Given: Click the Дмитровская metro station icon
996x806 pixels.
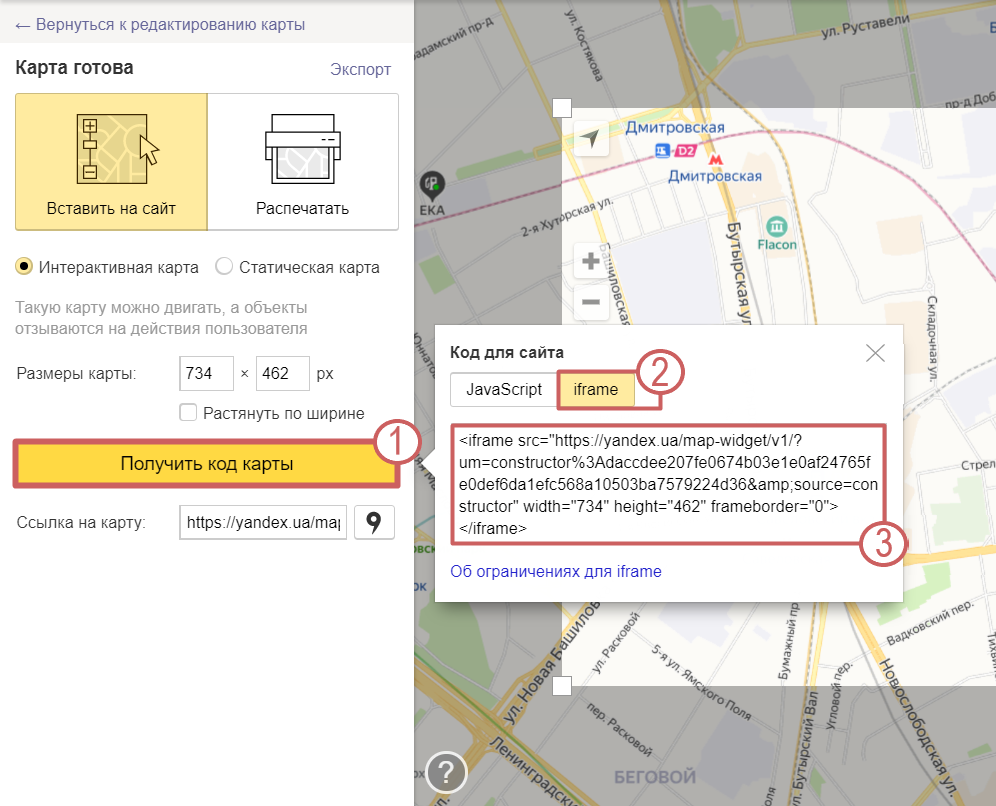Looking at the screenshot, I should [x=714, y=157].
